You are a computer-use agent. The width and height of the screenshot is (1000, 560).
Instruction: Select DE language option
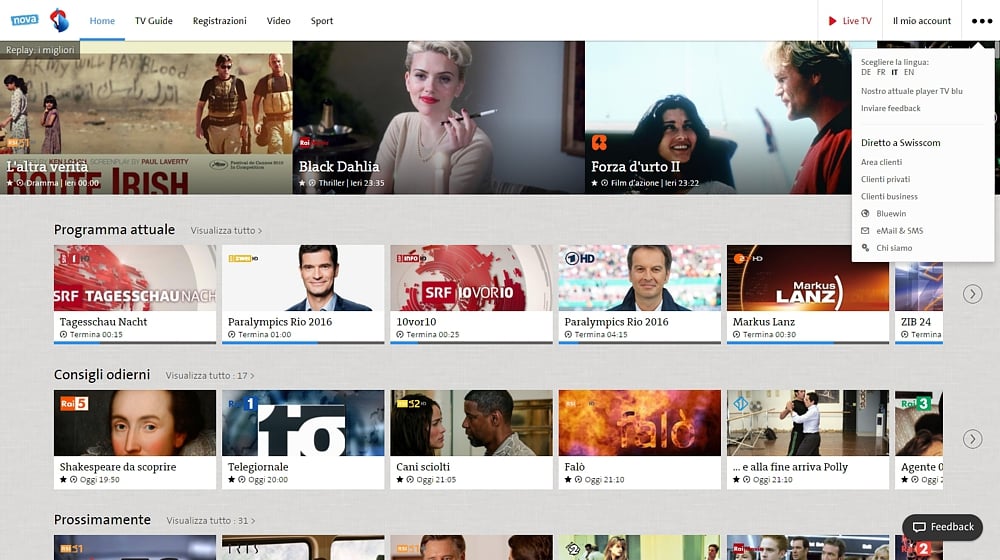click(865, 72)
